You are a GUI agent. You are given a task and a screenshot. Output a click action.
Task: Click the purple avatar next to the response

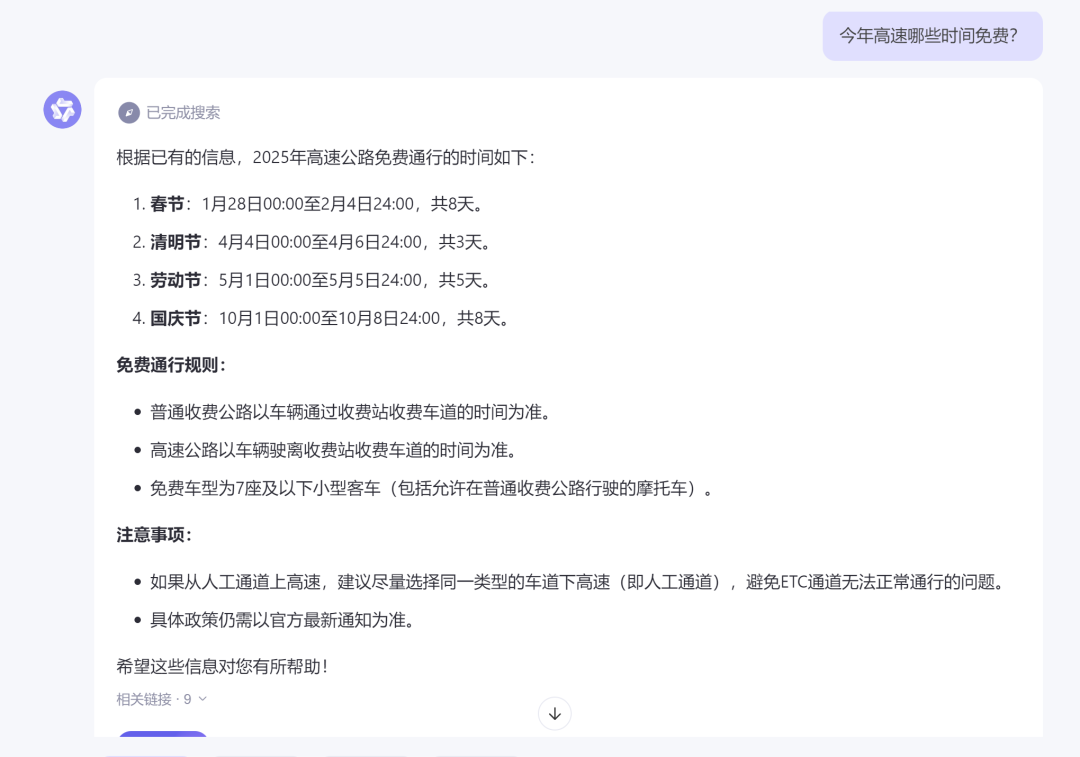coord(62,109)
